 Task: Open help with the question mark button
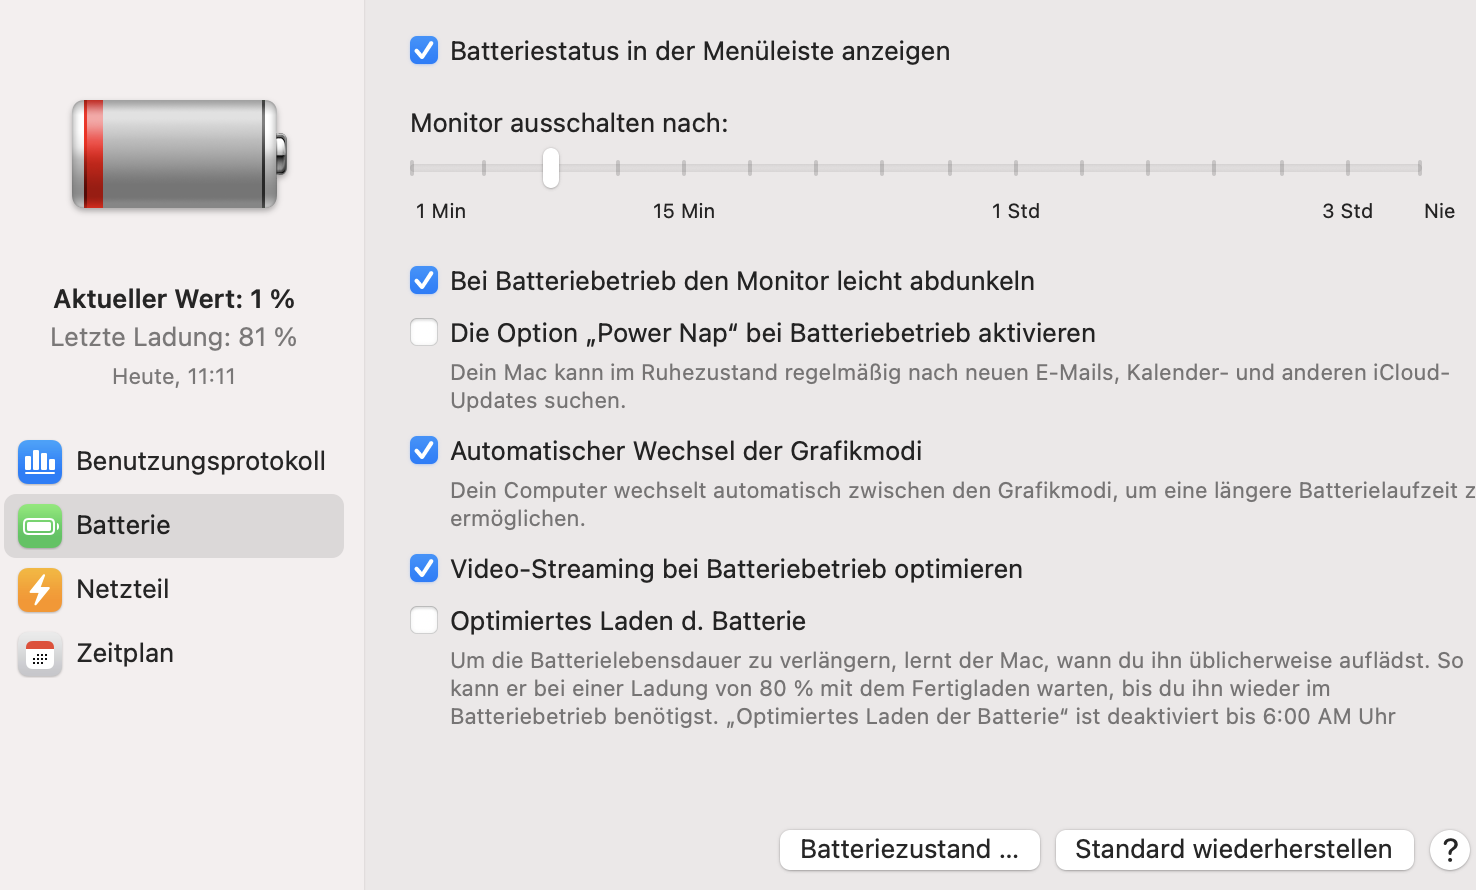pyautogui.click(x=1449, y=850)
